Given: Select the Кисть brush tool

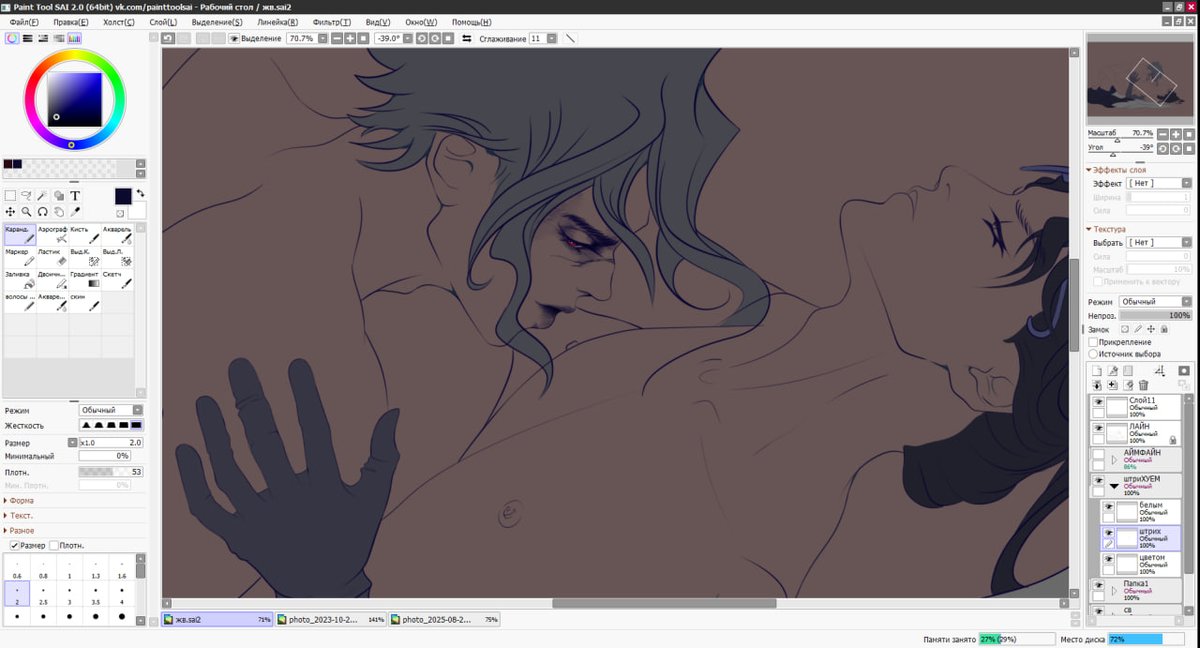Looking at the screenshot, I should tap(86, 234).
